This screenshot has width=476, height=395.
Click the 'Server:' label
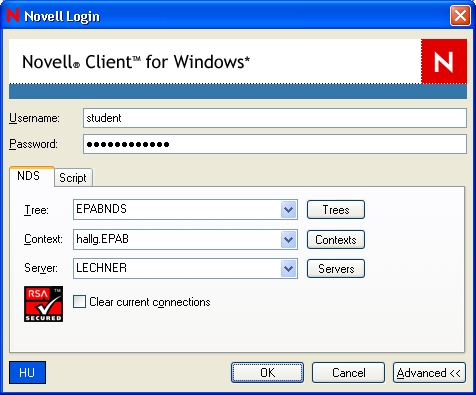41,268
